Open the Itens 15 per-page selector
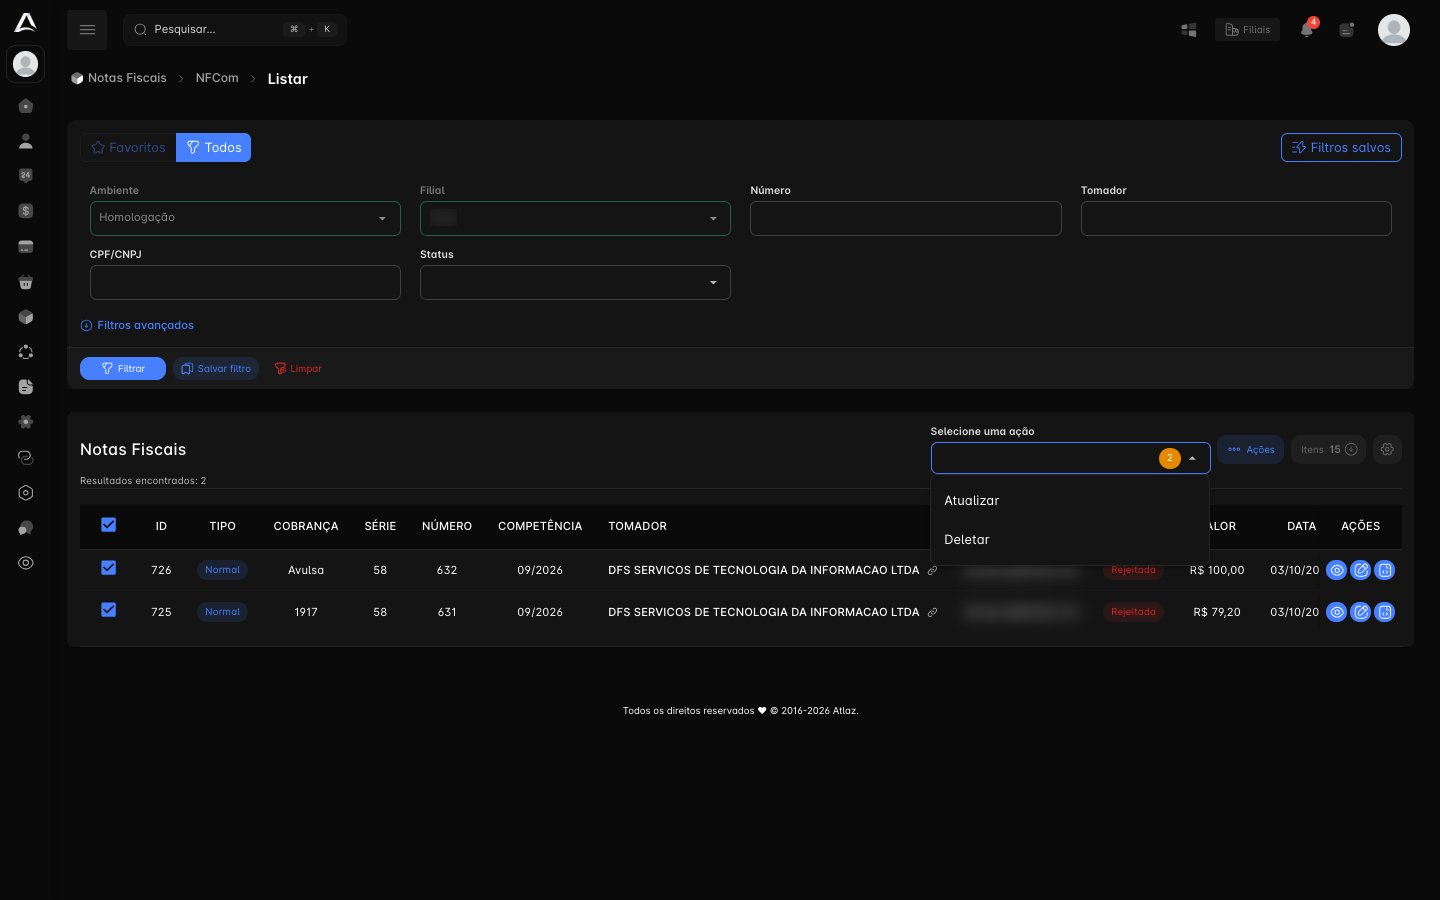 click(1328, 450)
